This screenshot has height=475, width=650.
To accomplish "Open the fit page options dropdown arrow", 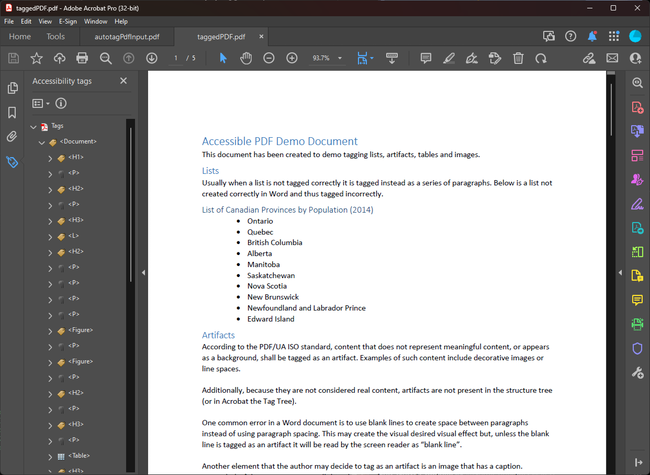I will click(372, 58).
